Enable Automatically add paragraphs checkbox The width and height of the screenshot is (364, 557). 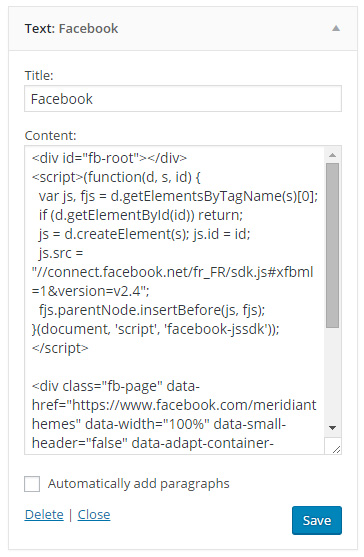[32, 484]
